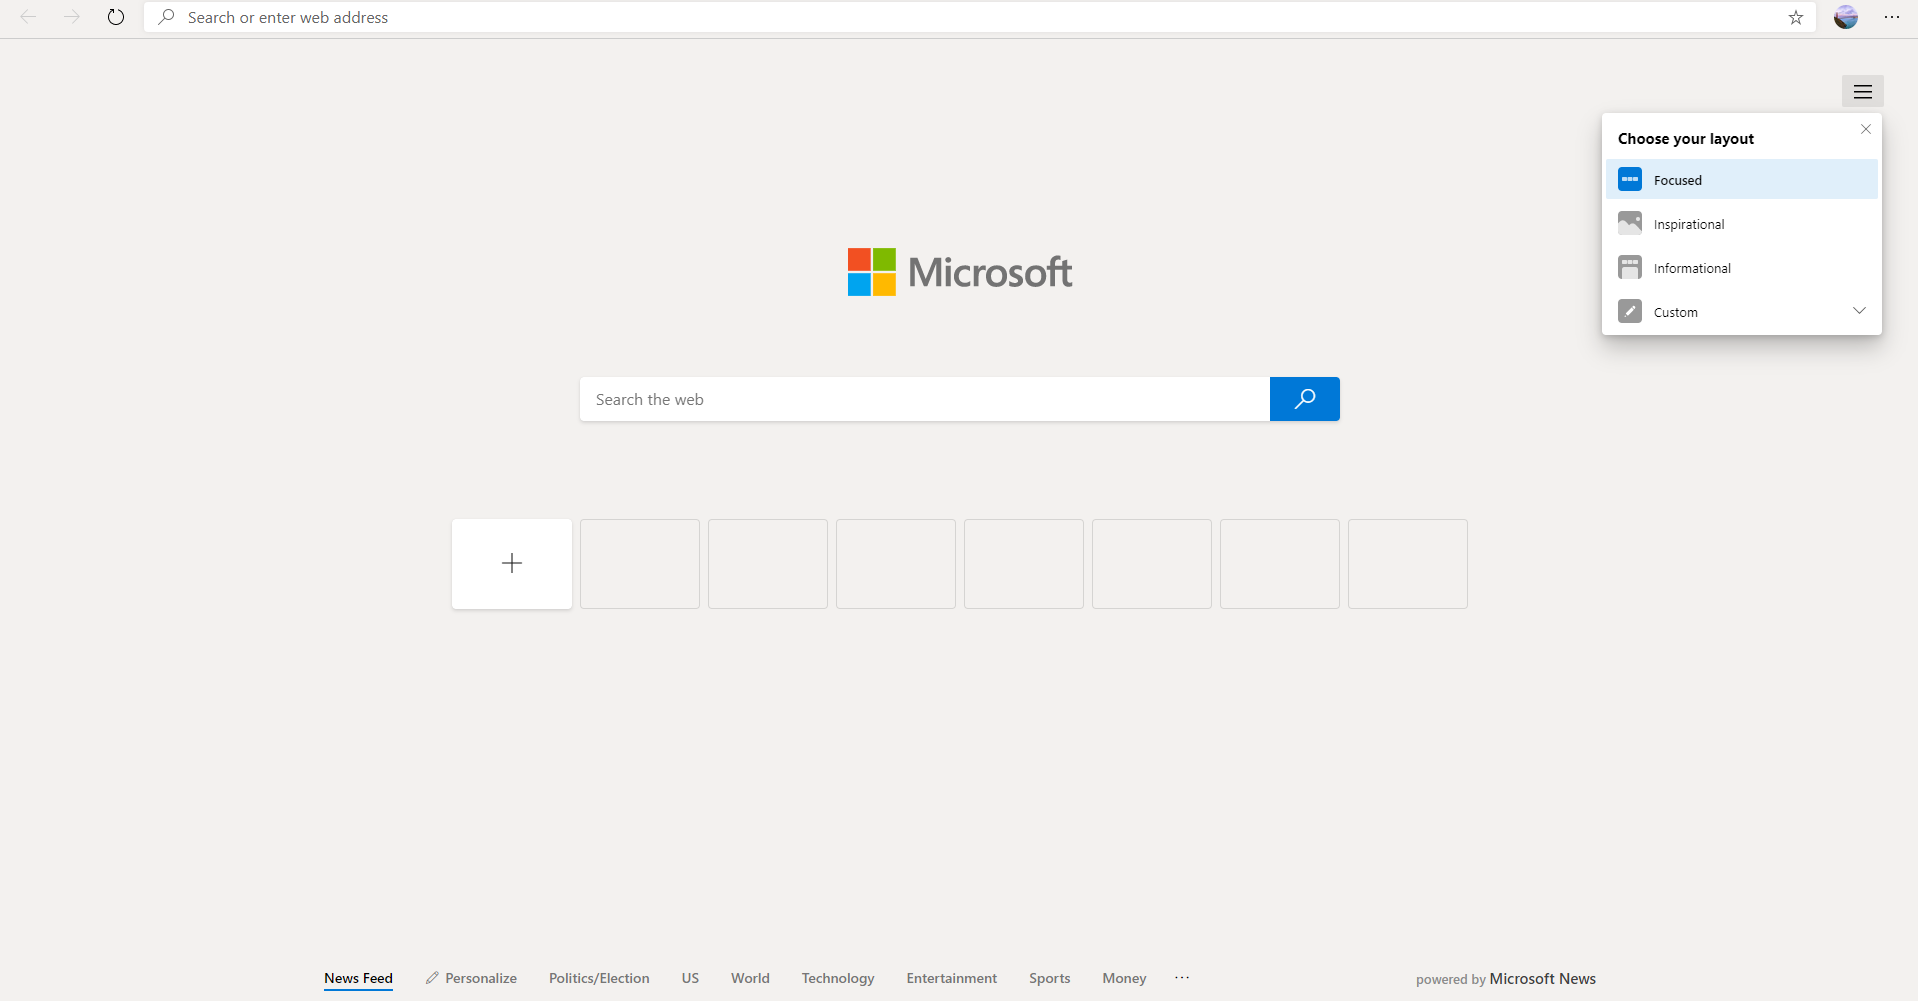Open the Entertainment news tab
Screen dimensions: 1918x1001
[x=952, y=979]
